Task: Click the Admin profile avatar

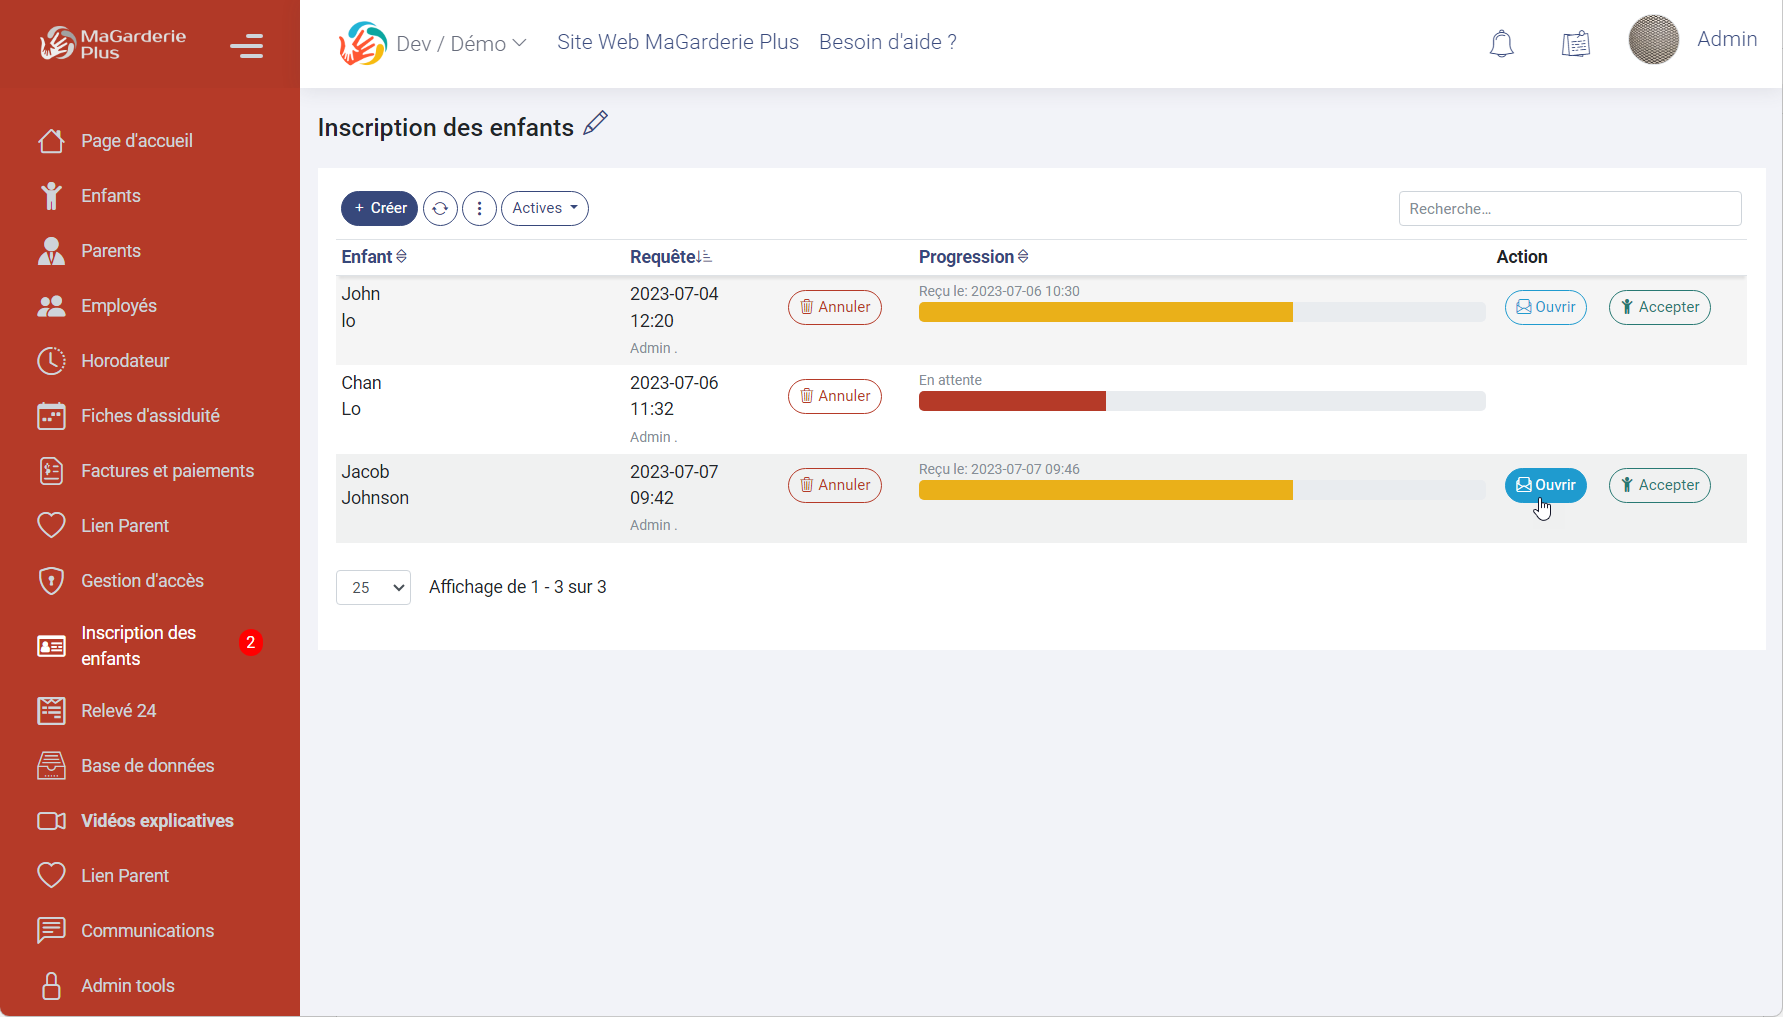Action: (1653, 40)
